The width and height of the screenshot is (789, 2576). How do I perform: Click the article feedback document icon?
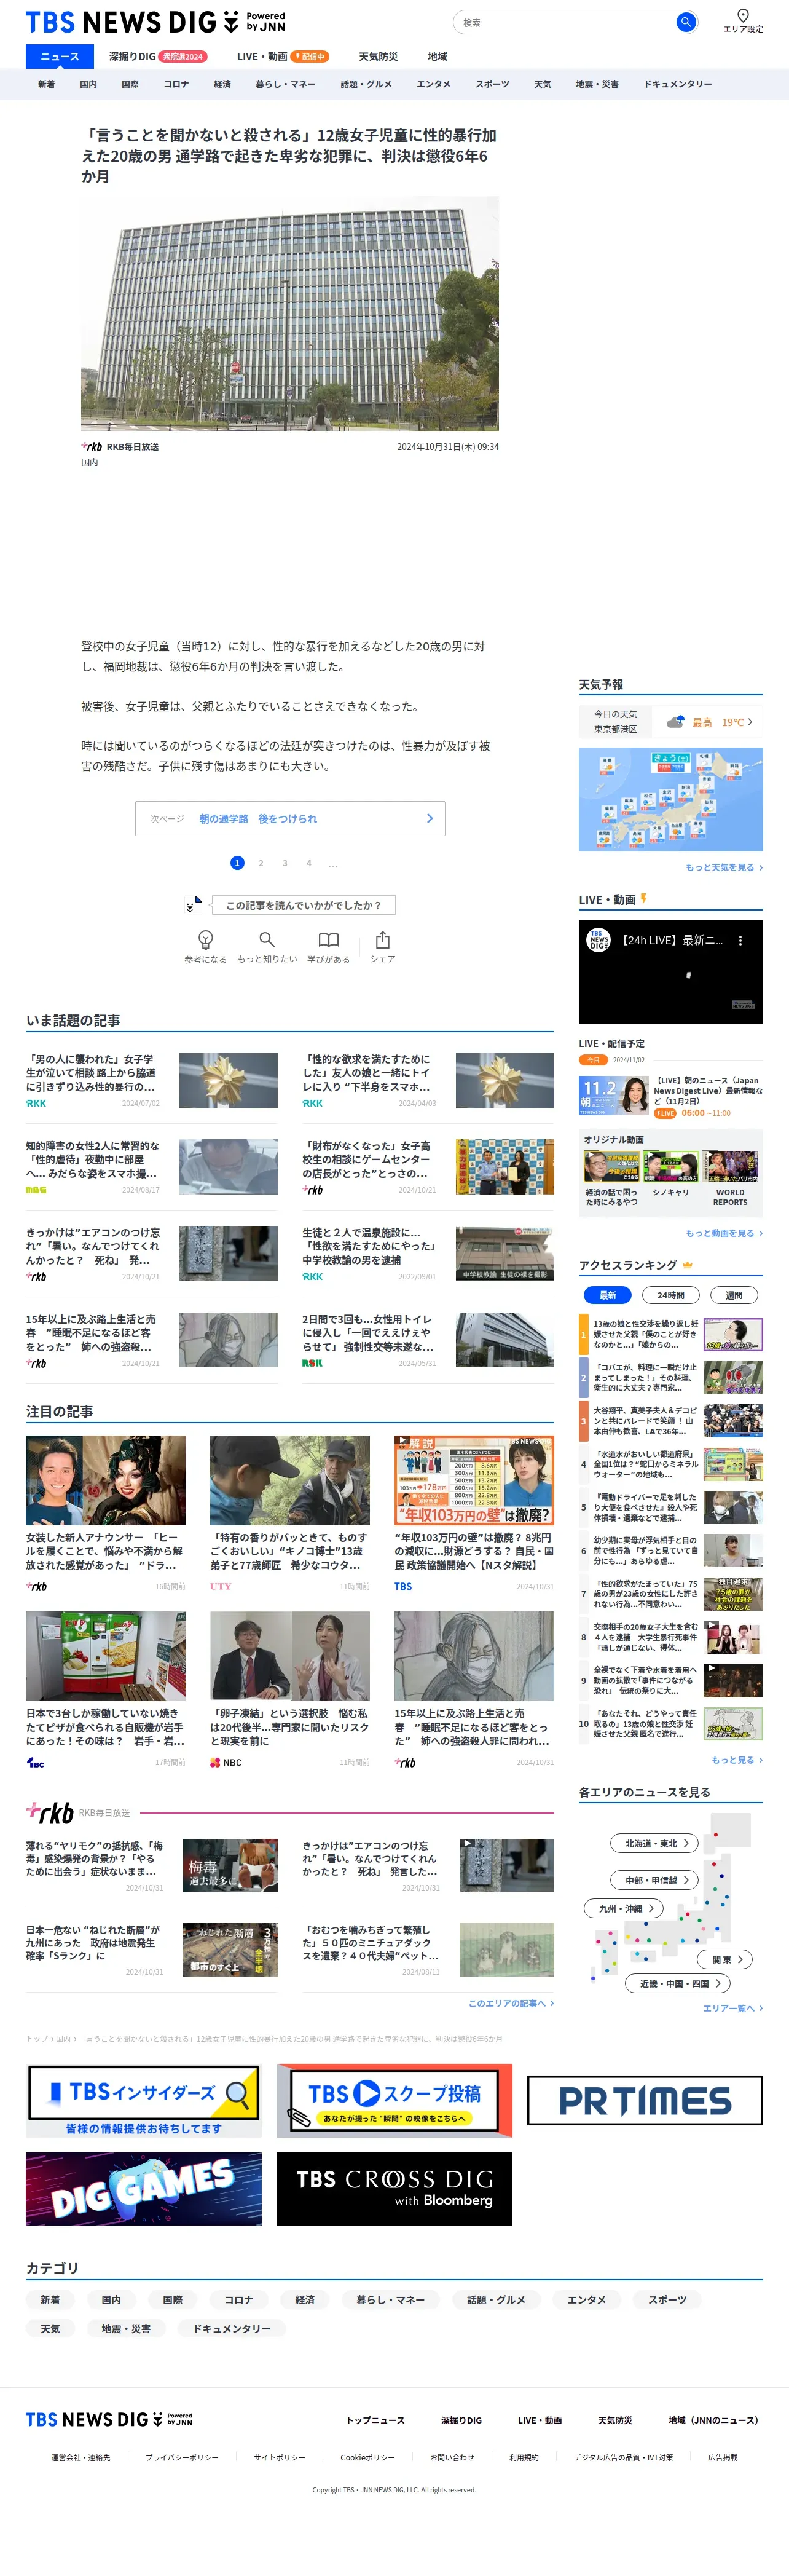(193, 905)
